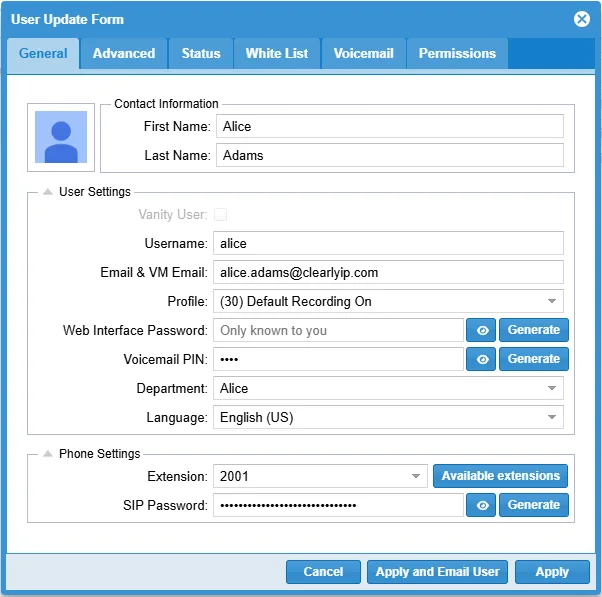Click the user avatar picture
The width and height of the screenshot is (602, 597).
pyautogui.click(x=61, y=137)
